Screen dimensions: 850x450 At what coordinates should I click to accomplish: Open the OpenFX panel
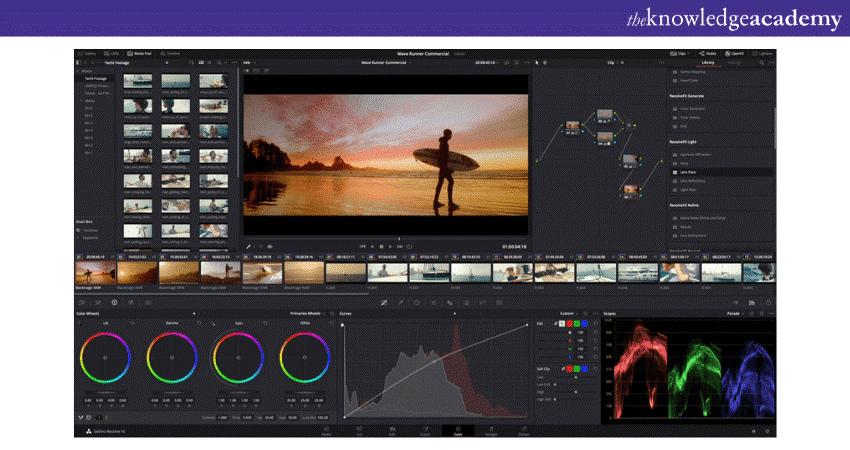[736, 53]
